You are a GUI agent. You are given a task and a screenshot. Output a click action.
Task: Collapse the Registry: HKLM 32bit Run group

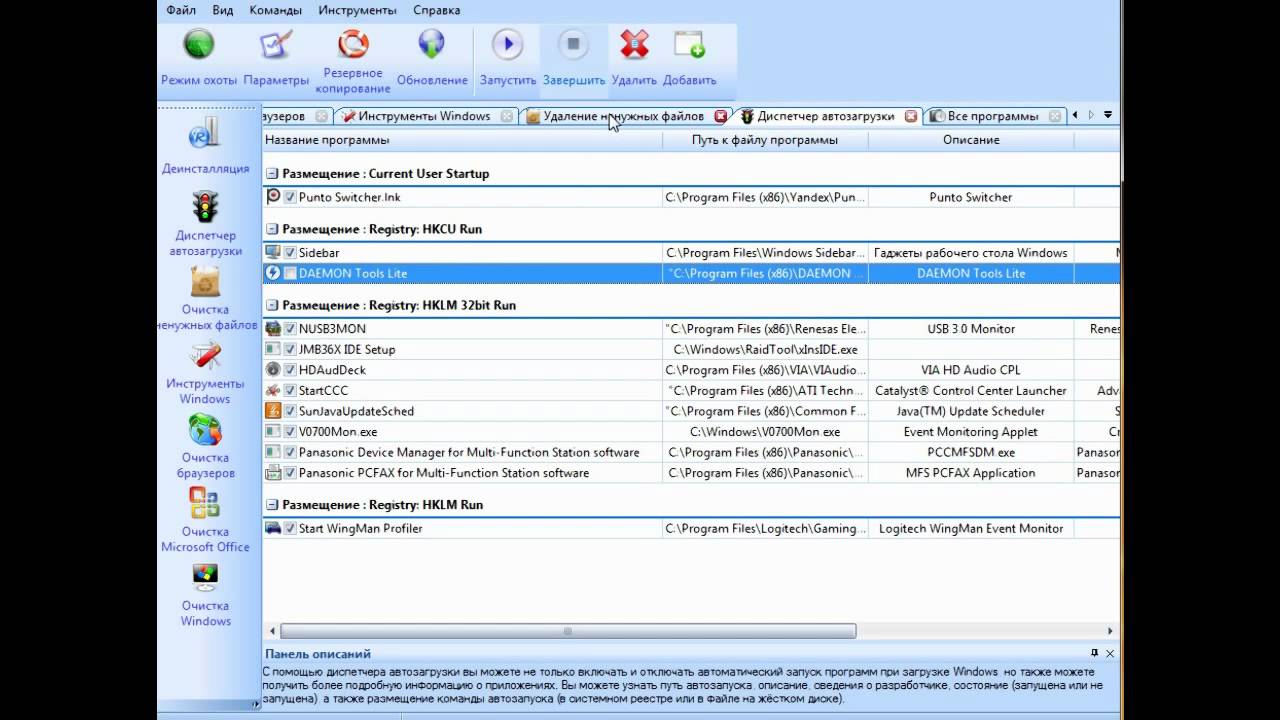coord(272,306)
